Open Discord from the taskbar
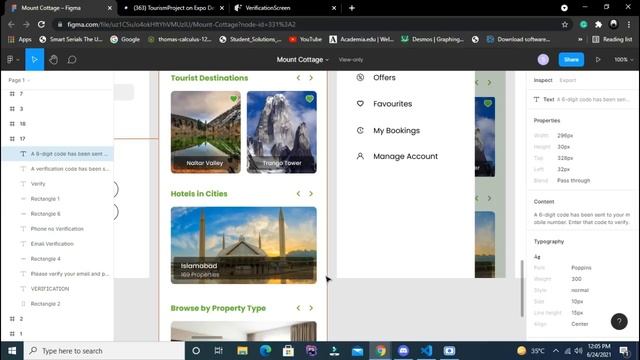 403,351
